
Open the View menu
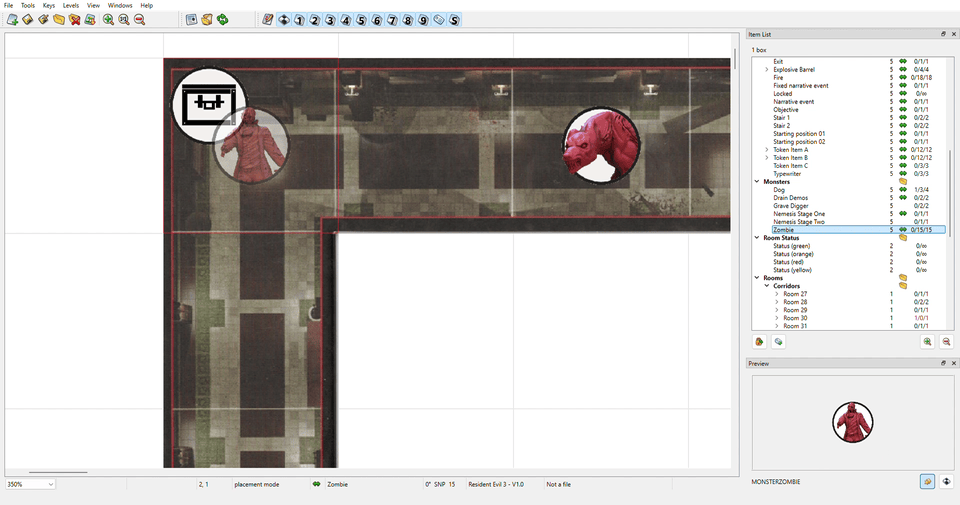(93, 5)
